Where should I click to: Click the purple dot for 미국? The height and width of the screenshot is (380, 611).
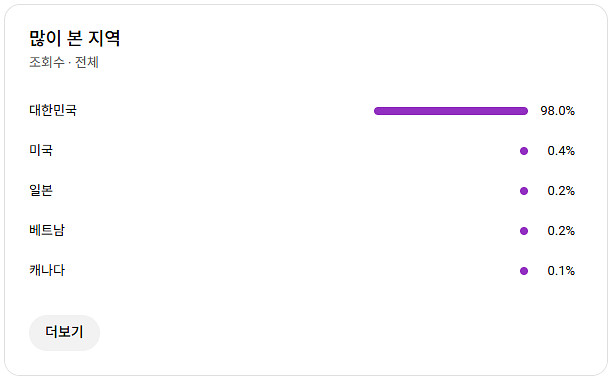pos(524,151)
